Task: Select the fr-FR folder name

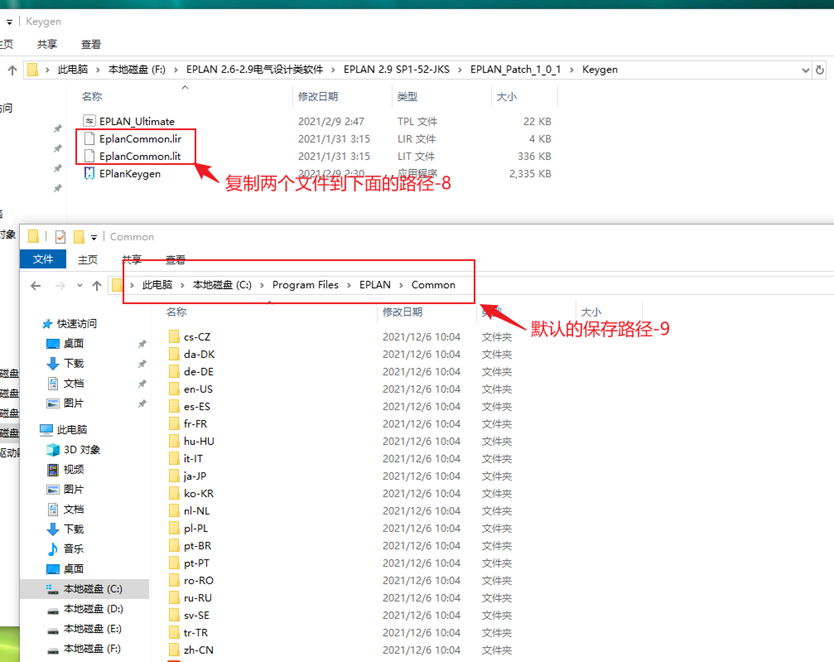Action: coord(196,424)
